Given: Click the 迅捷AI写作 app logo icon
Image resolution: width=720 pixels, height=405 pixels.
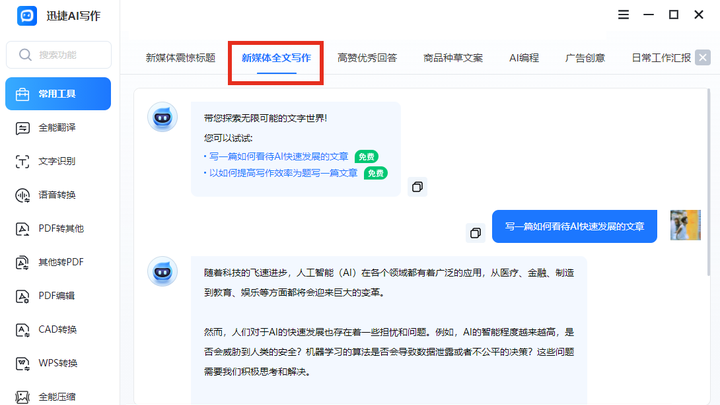Looking at the screenshot, I should pos(27,16).
